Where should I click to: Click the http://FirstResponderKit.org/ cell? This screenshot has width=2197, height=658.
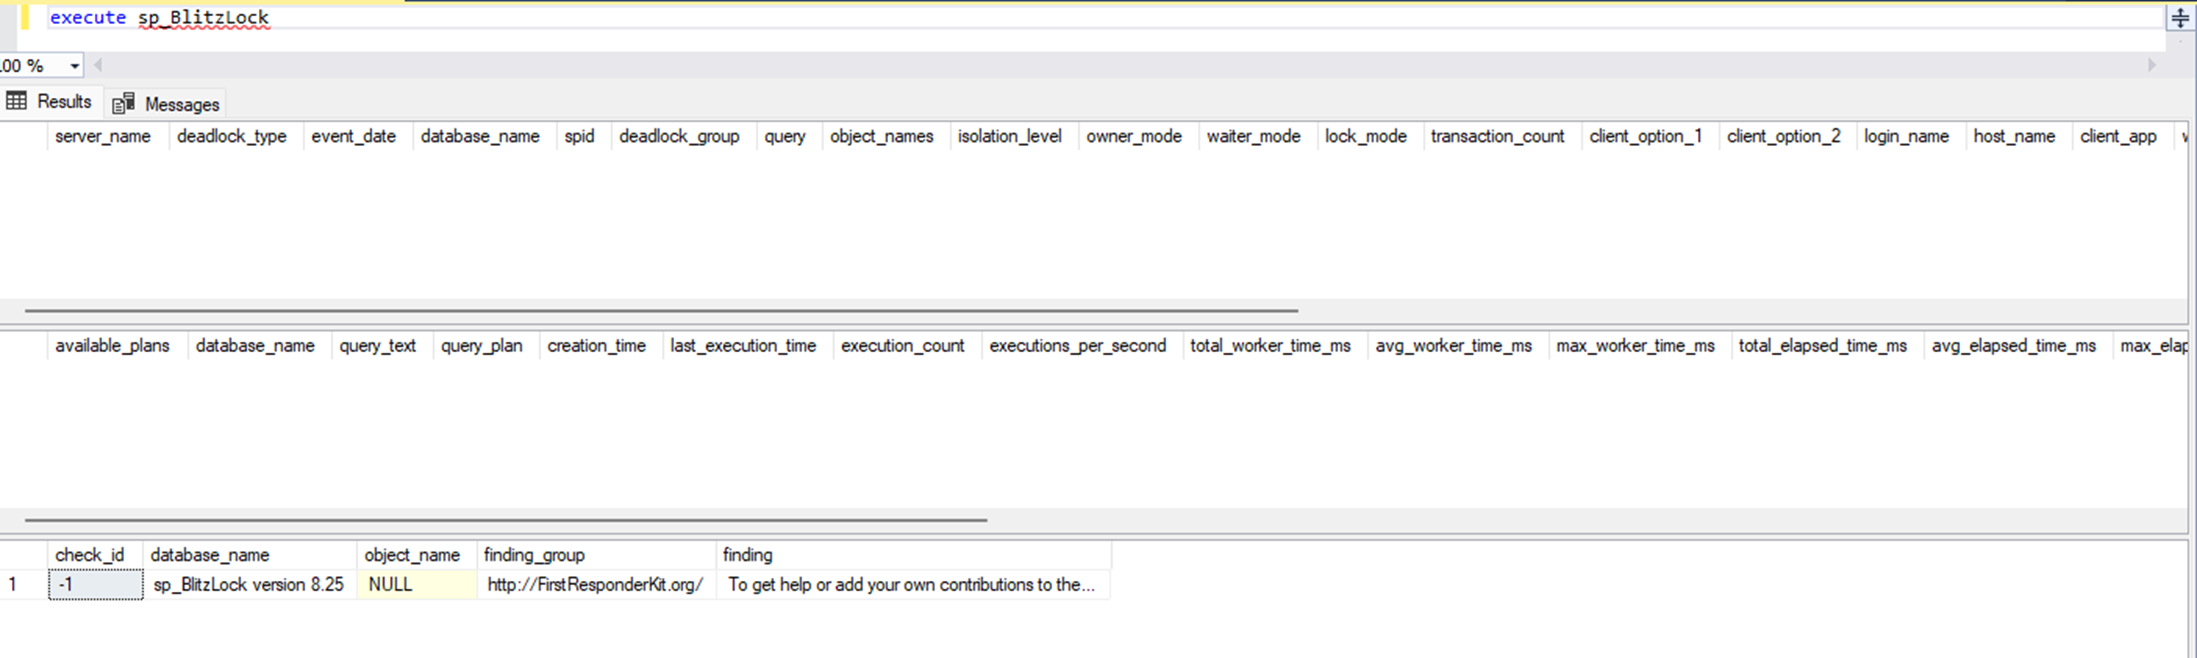pyautogui.click(x=596, y=585)
